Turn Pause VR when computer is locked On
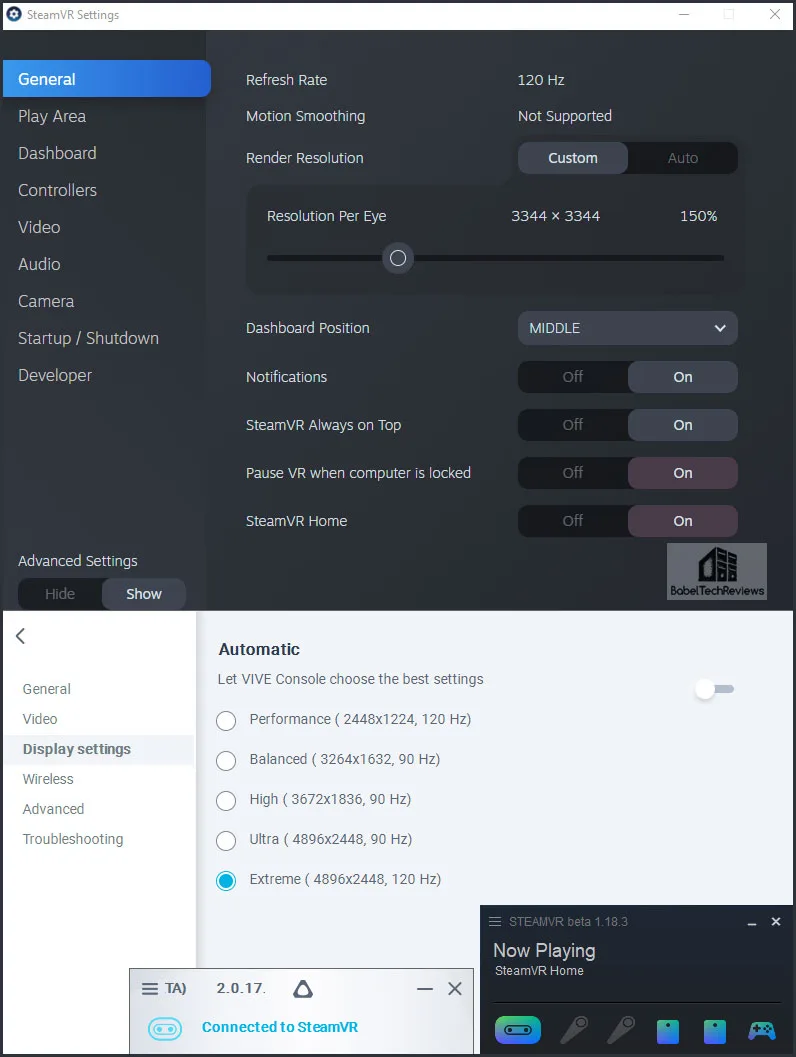Viewport: 796px width, 1057px height. click(x=683, y=473)
